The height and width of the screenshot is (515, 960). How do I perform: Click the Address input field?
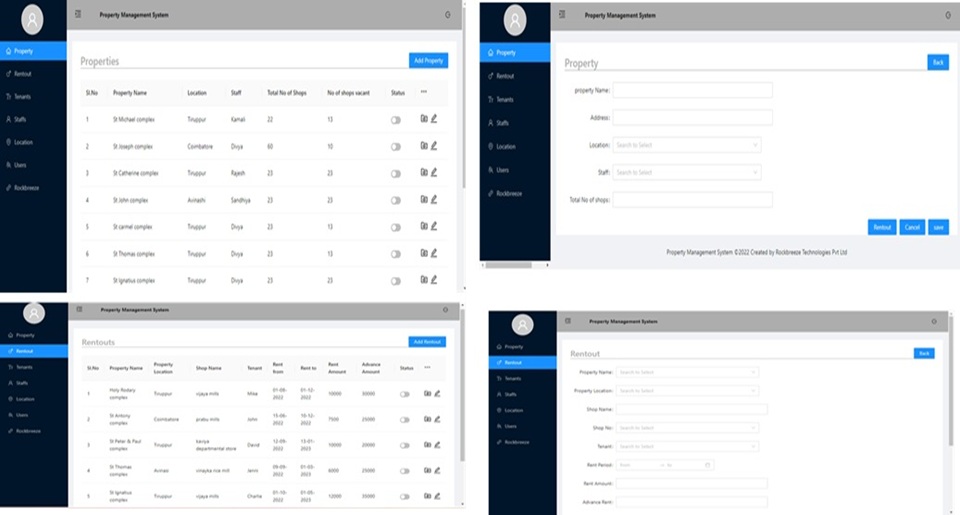point(692,117)
